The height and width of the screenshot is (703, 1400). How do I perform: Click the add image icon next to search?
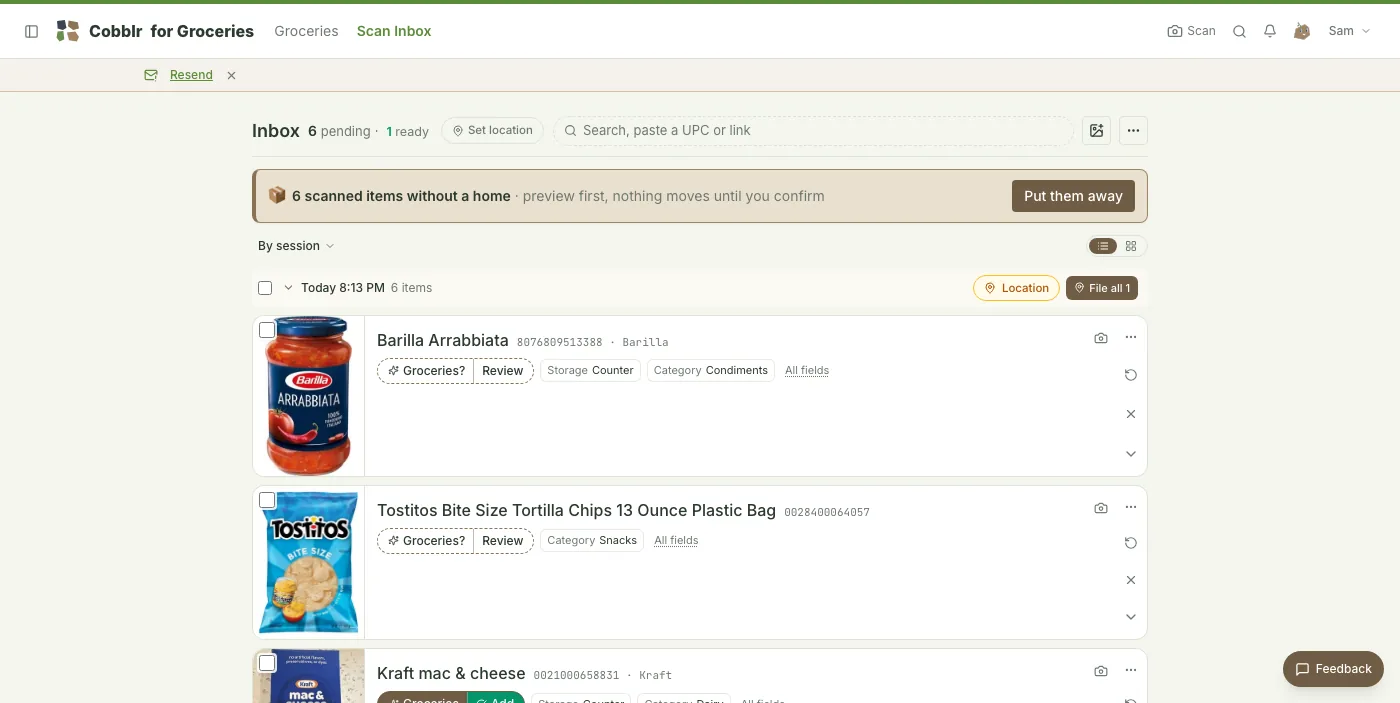[1096, 130]
